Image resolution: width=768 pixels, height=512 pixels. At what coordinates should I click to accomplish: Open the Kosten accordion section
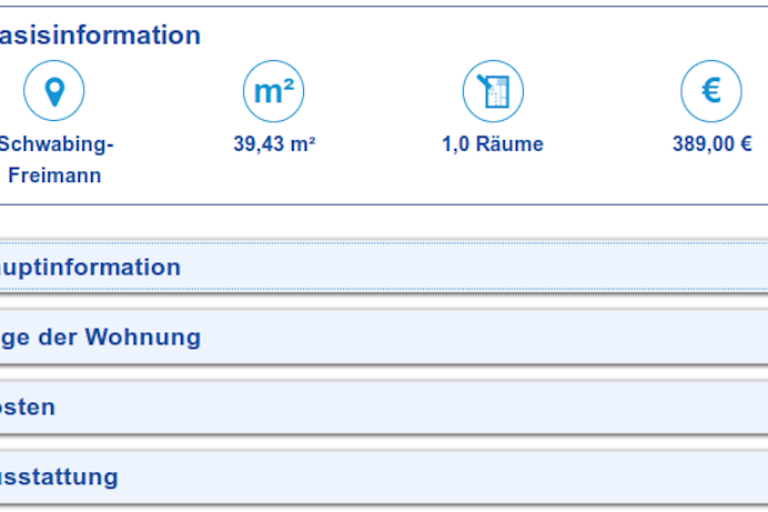28,407
